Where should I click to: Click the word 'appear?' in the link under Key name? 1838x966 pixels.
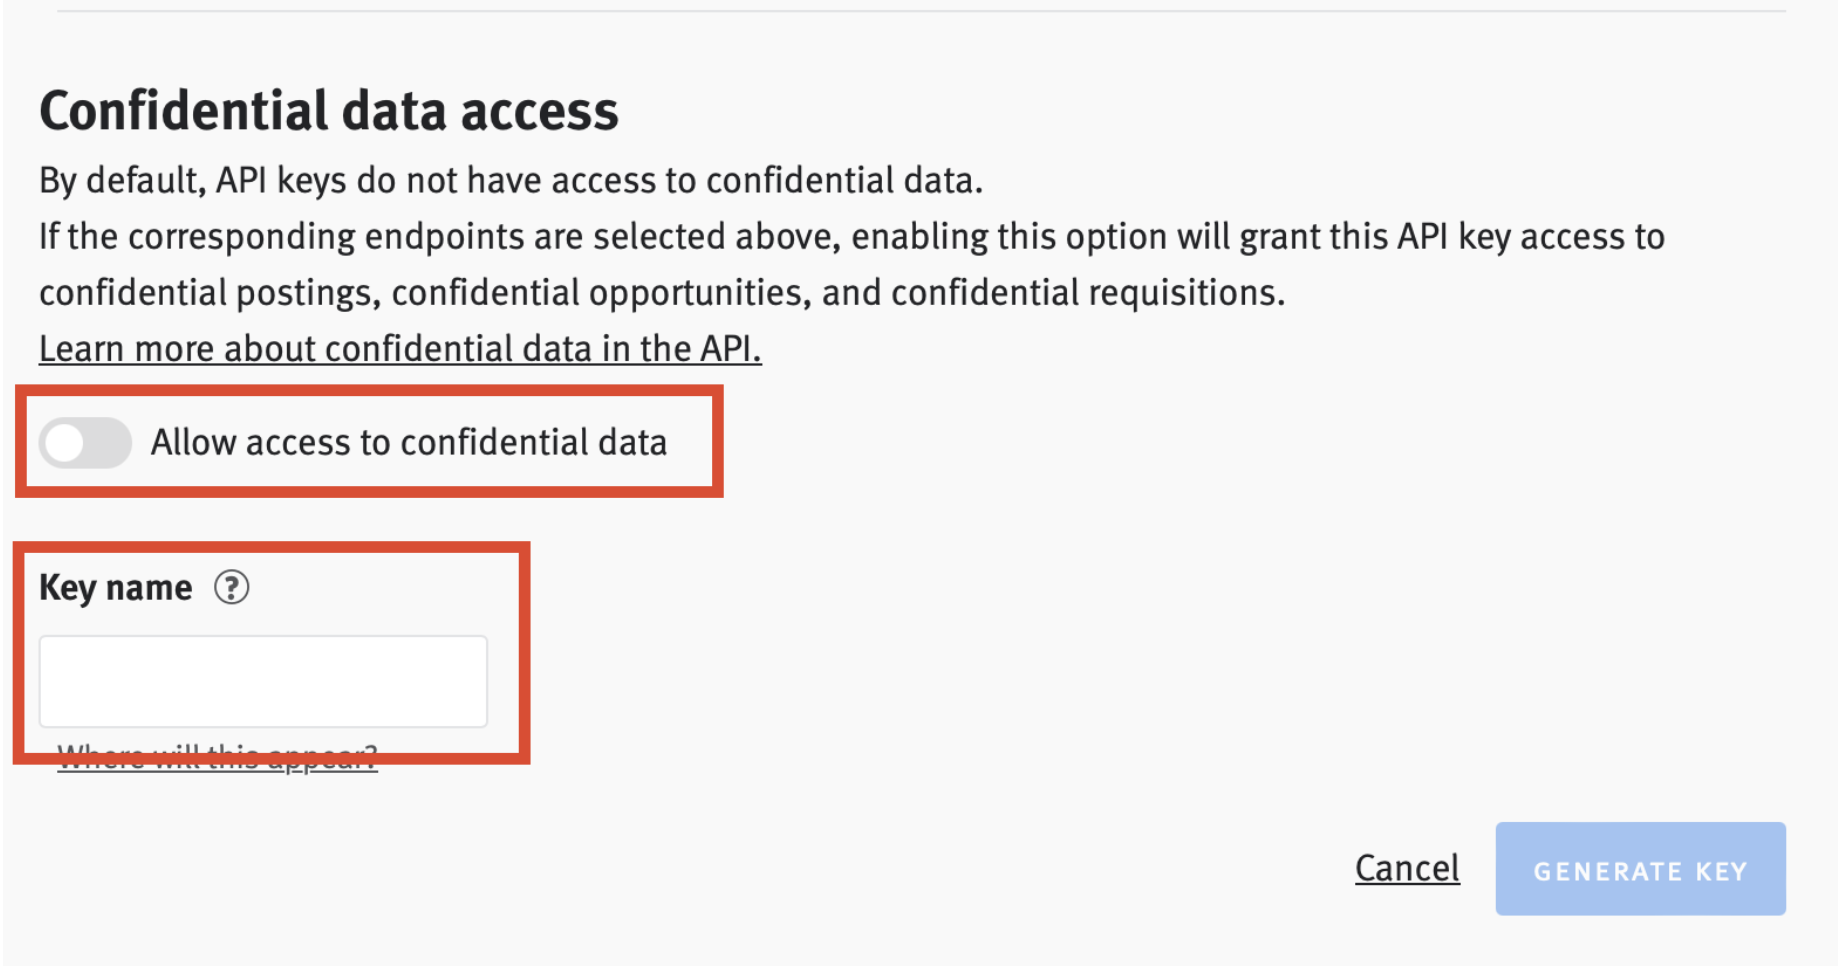click(323, 757)
